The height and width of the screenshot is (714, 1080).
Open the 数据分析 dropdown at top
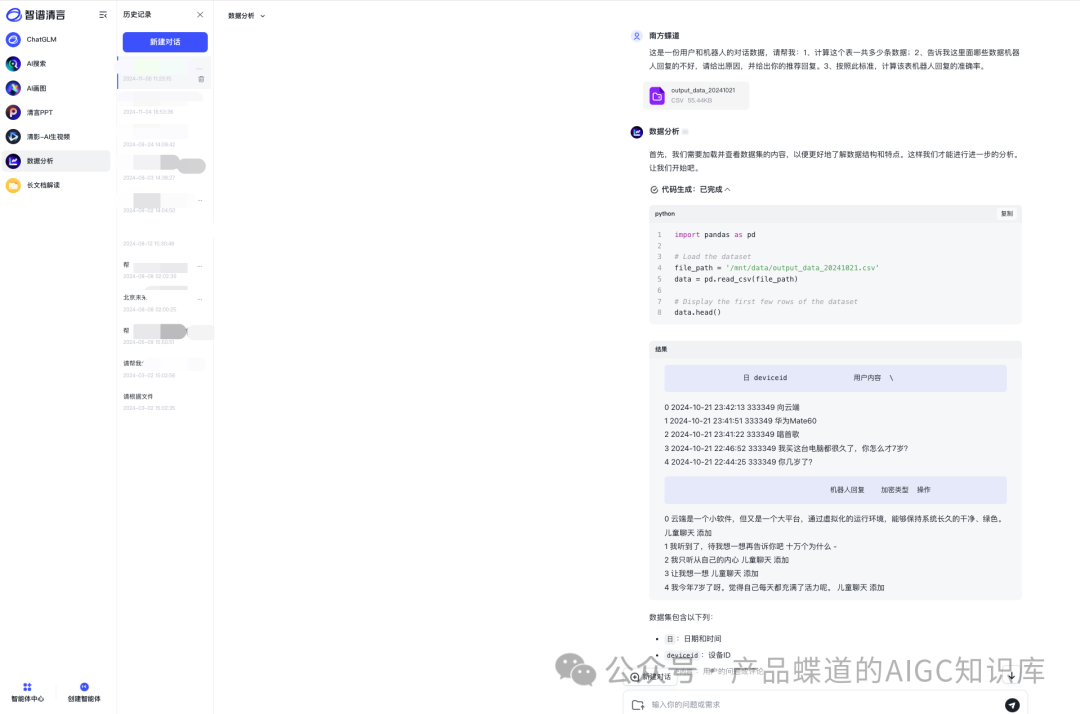point(247,16)
